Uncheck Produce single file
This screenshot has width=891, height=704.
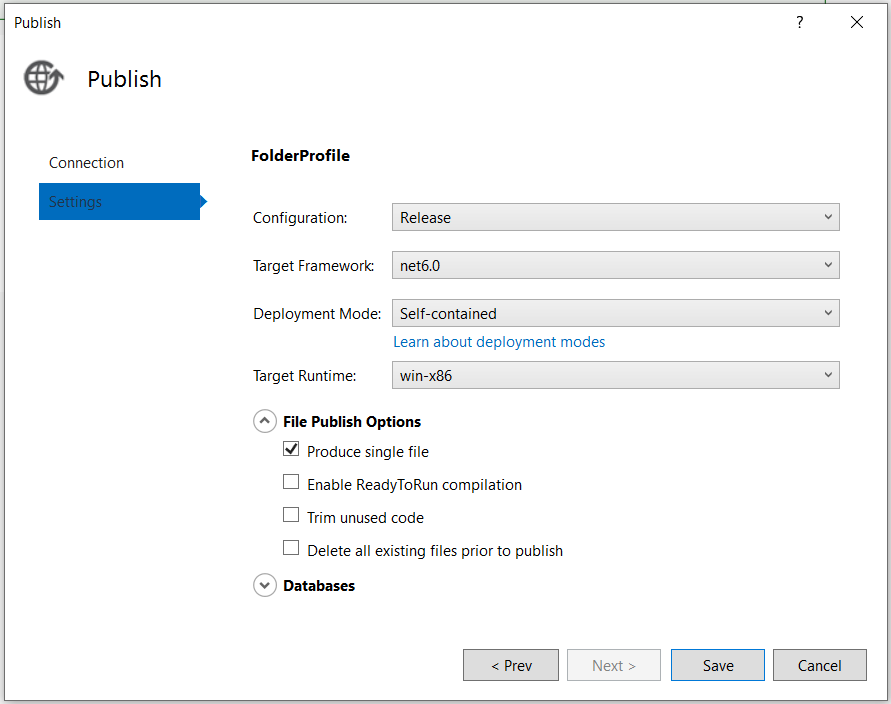pyautogui.click(x=291, y=449)
